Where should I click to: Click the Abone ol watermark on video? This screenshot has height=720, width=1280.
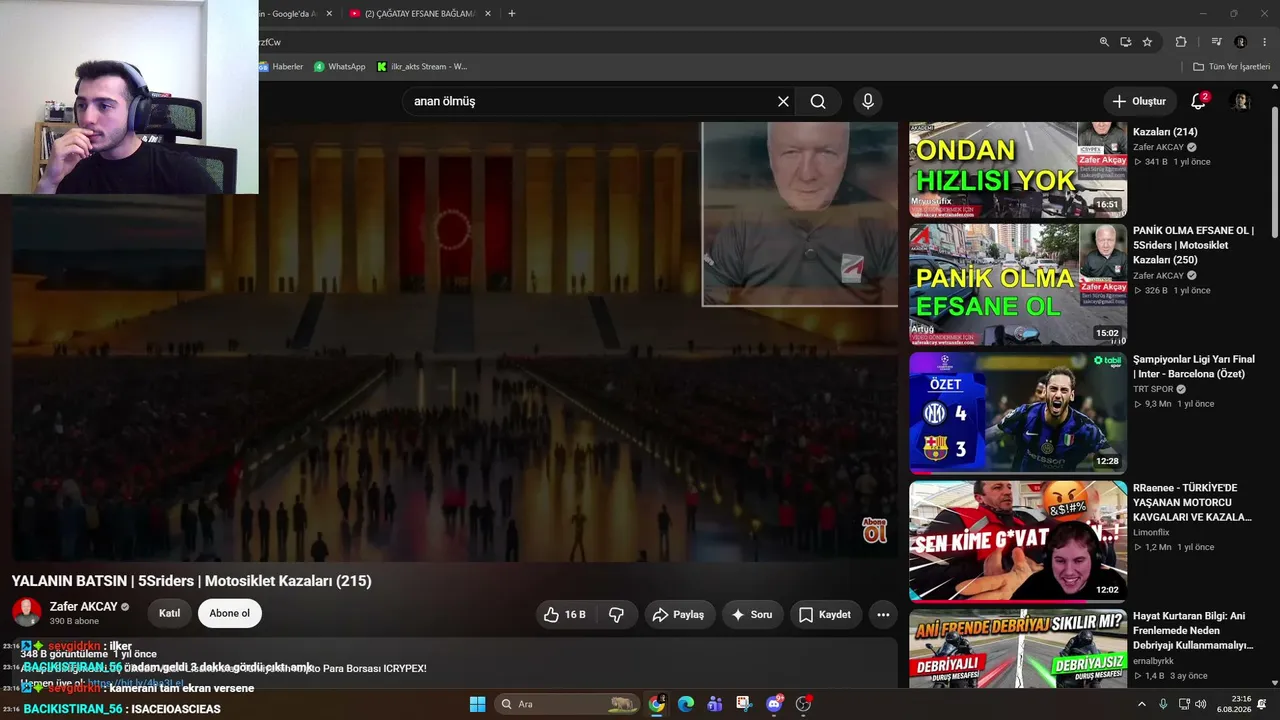click(875, 531)
